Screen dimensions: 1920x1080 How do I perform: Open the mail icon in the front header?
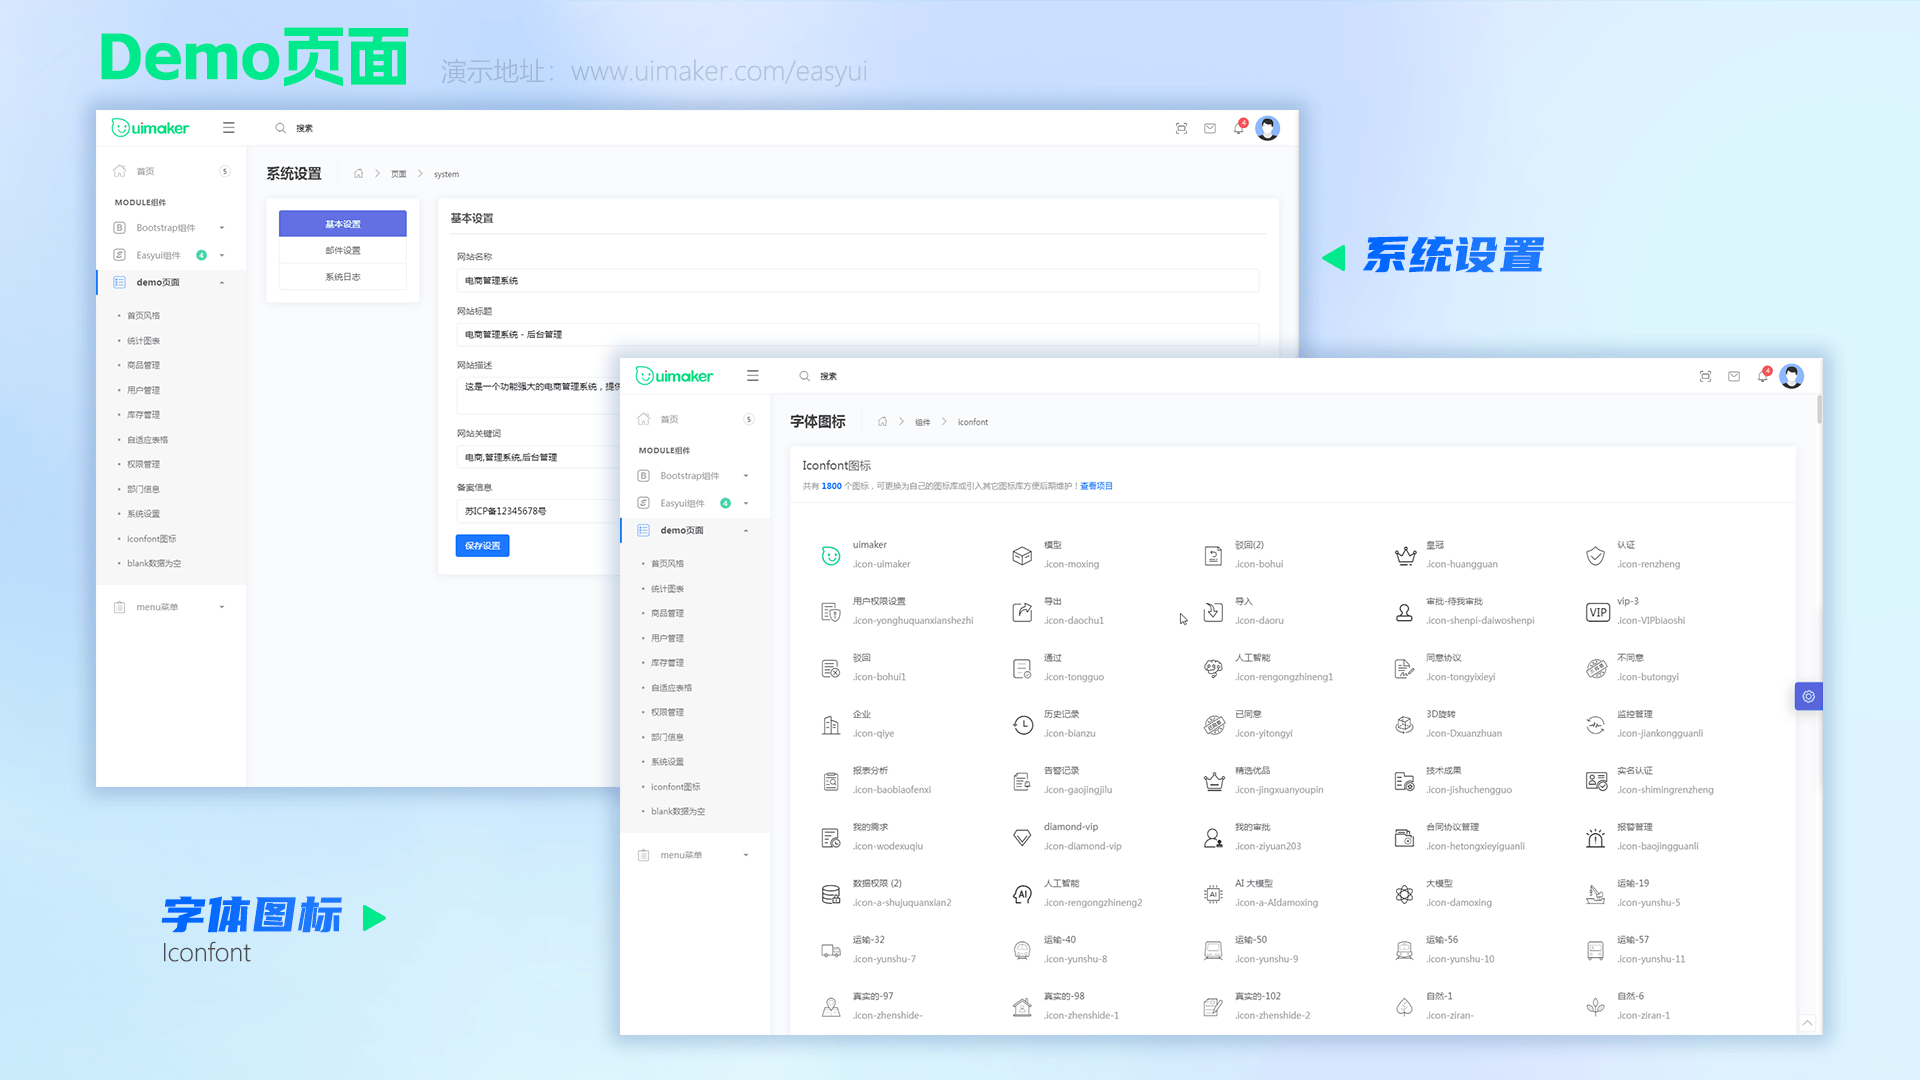[x=1734, y=377]
